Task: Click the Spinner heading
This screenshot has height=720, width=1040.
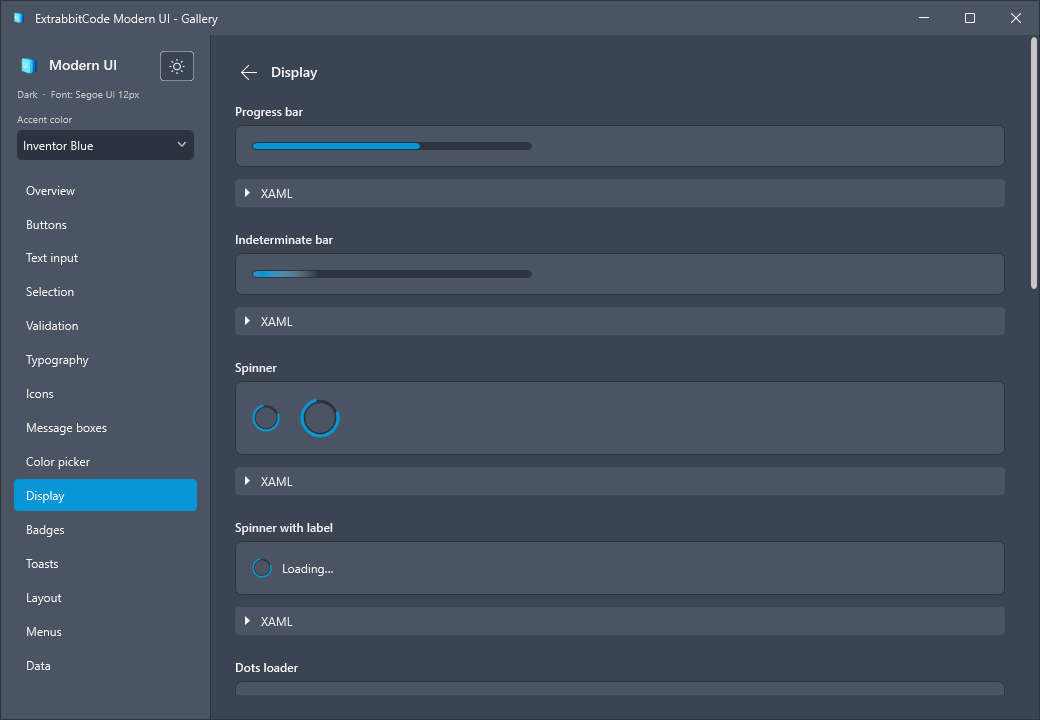Action: point(255,368)
